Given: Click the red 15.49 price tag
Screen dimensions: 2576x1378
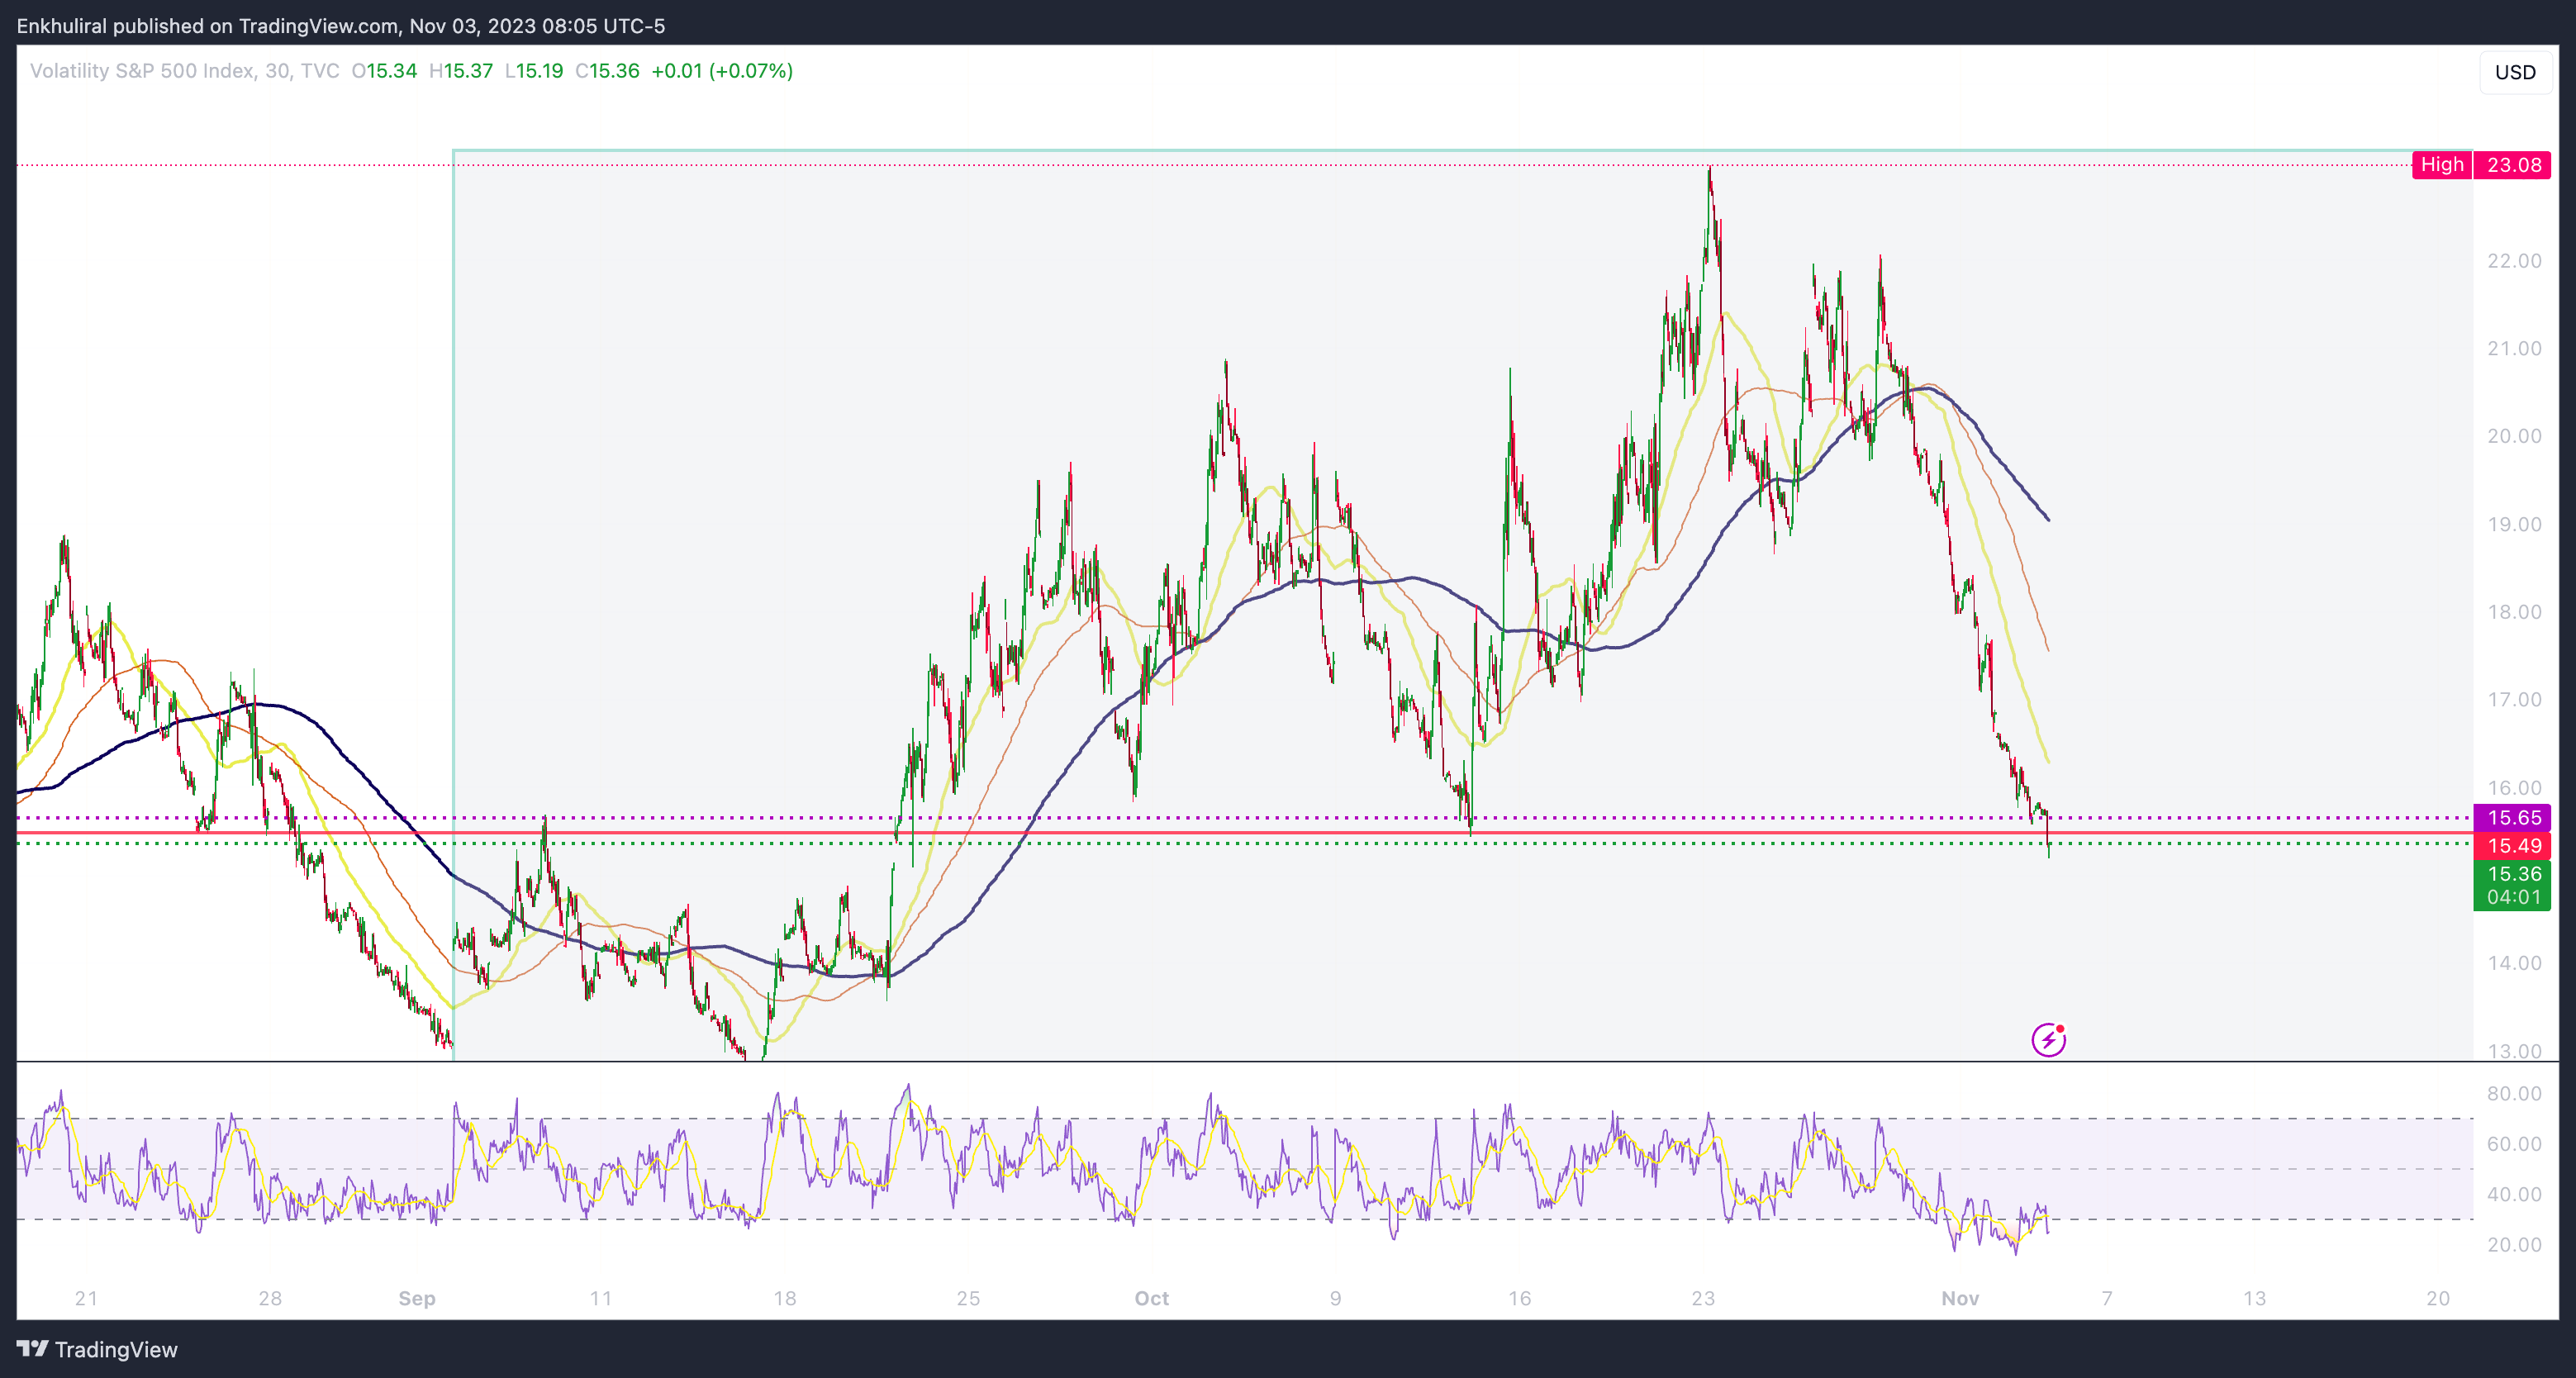Looking at the screenshot, I should 2512,846.
